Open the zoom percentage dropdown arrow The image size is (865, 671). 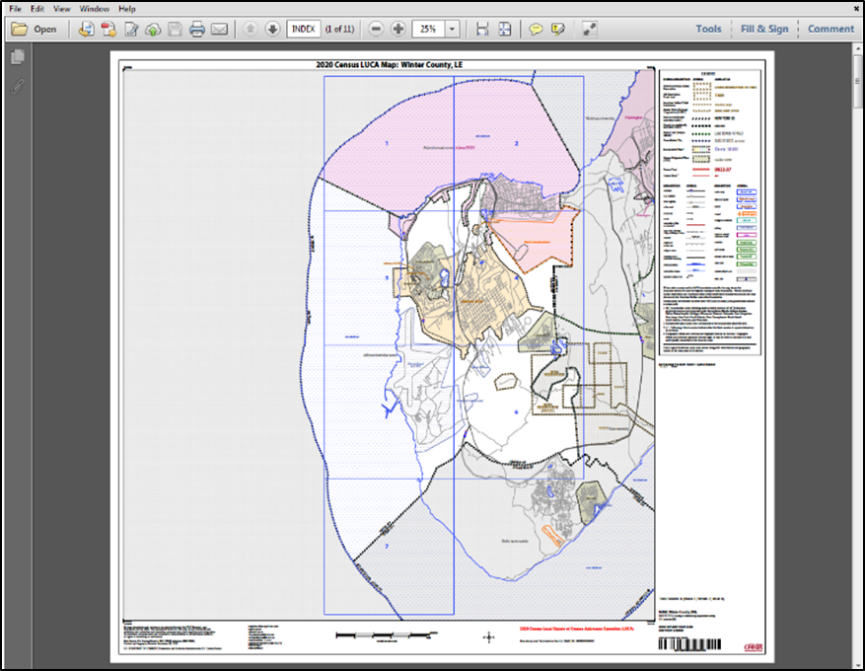(x=452, y=29)
